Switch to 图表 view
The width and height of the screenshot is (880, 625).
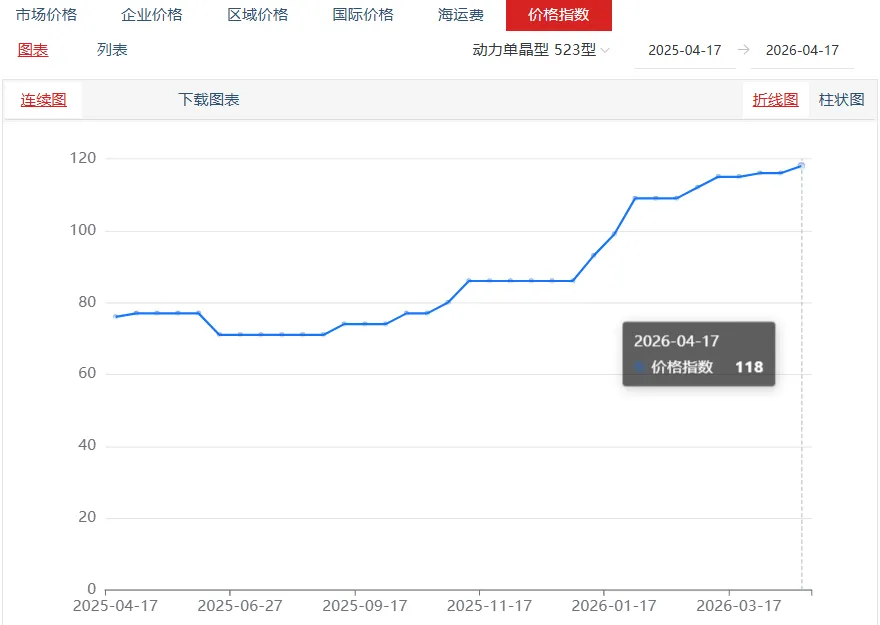[31, 50]
